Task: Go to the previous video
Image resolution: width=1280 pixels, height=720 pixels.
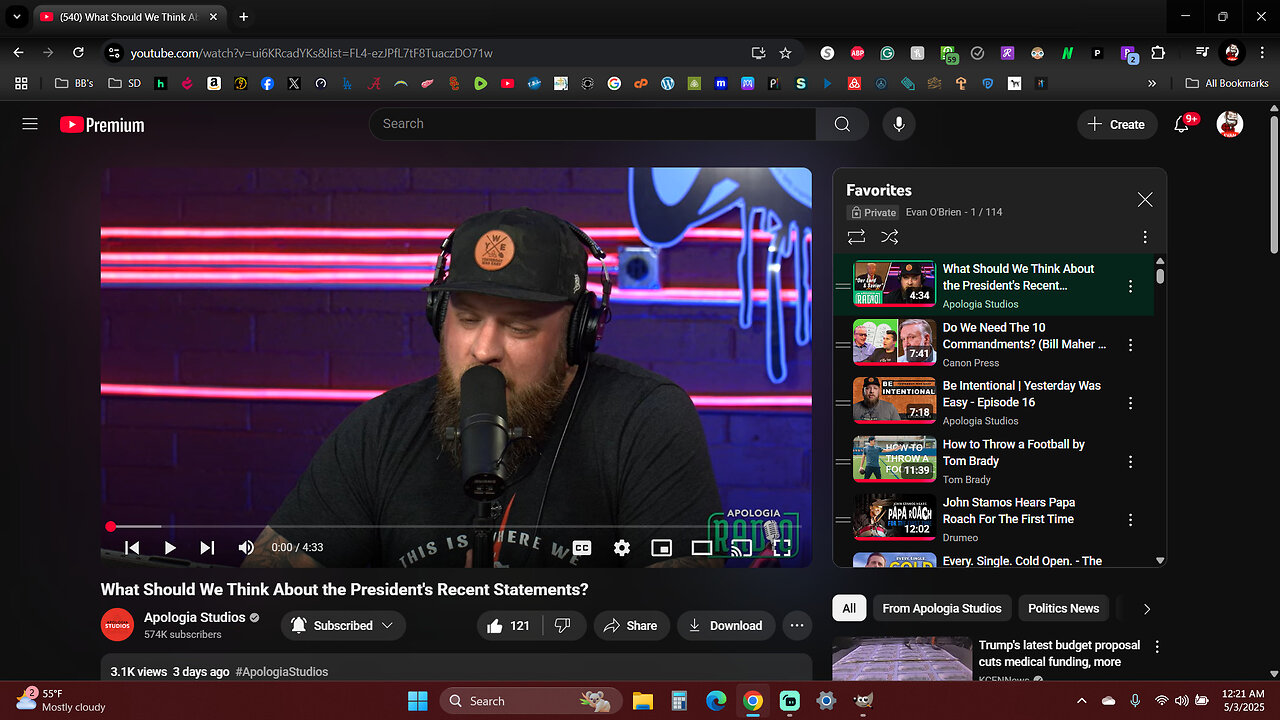Action: (x=132, y=547)
